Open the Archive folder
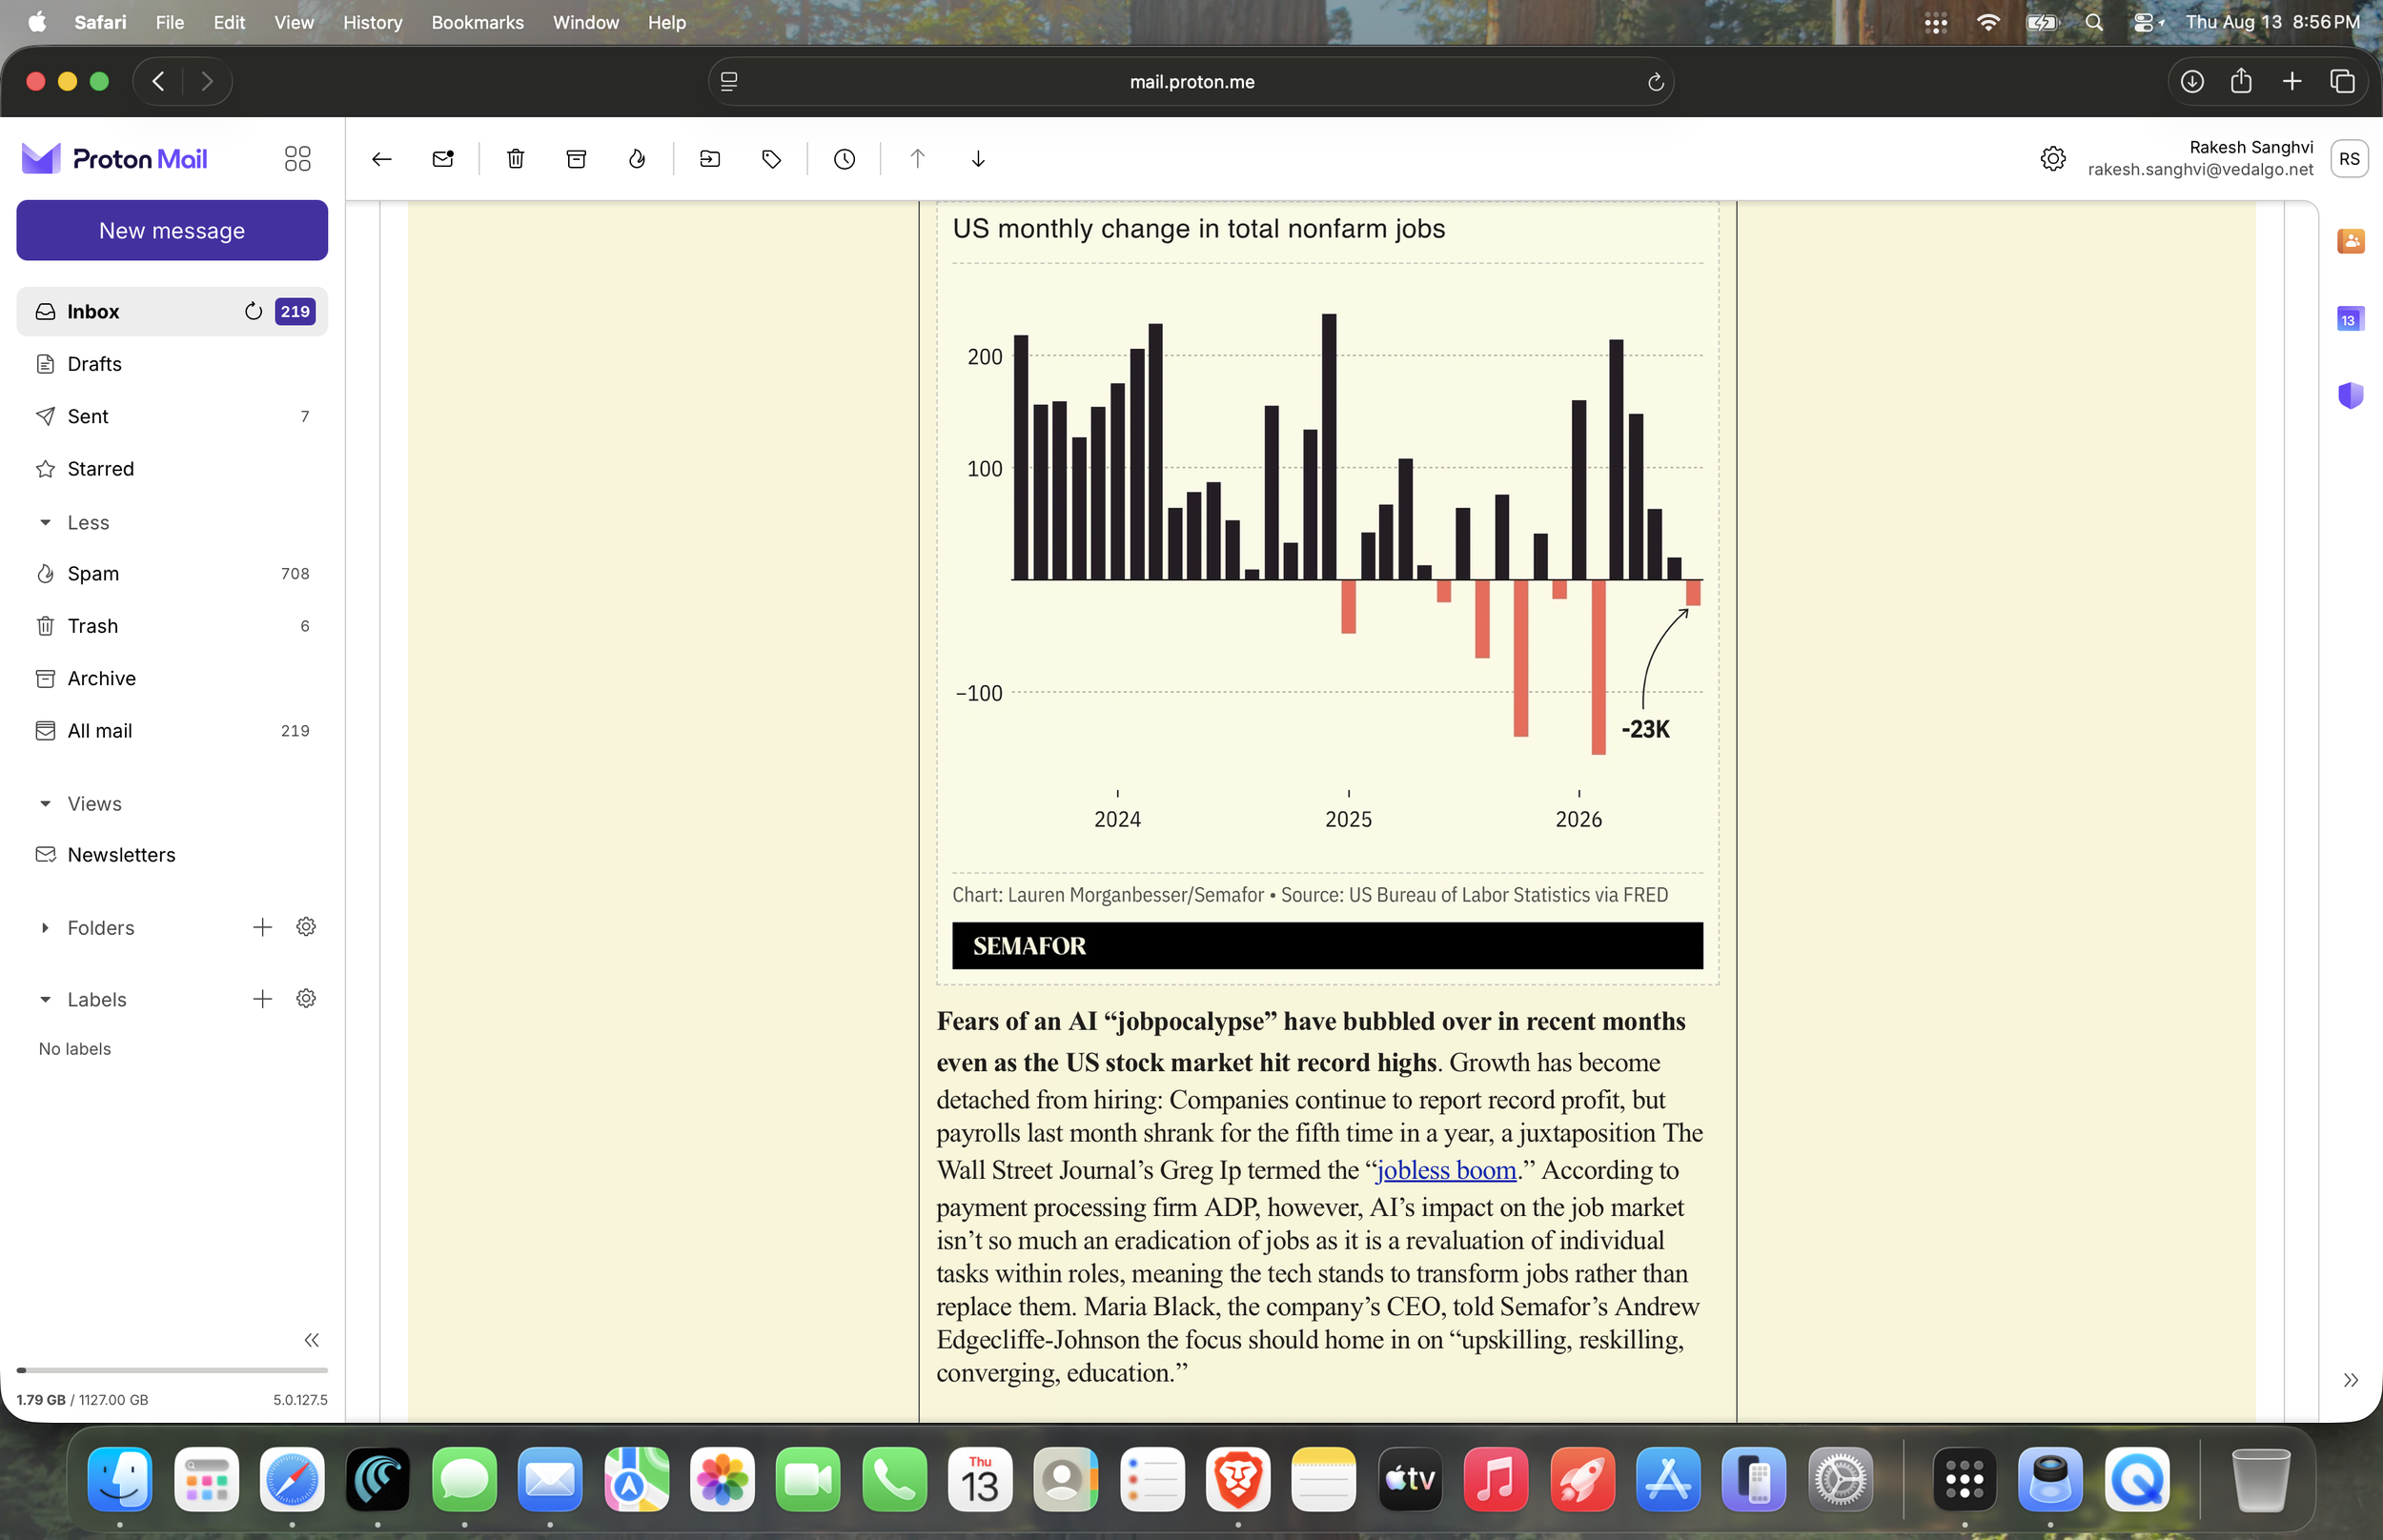The width and height of the screenshot is (2383, 1540). pos(172,678)
